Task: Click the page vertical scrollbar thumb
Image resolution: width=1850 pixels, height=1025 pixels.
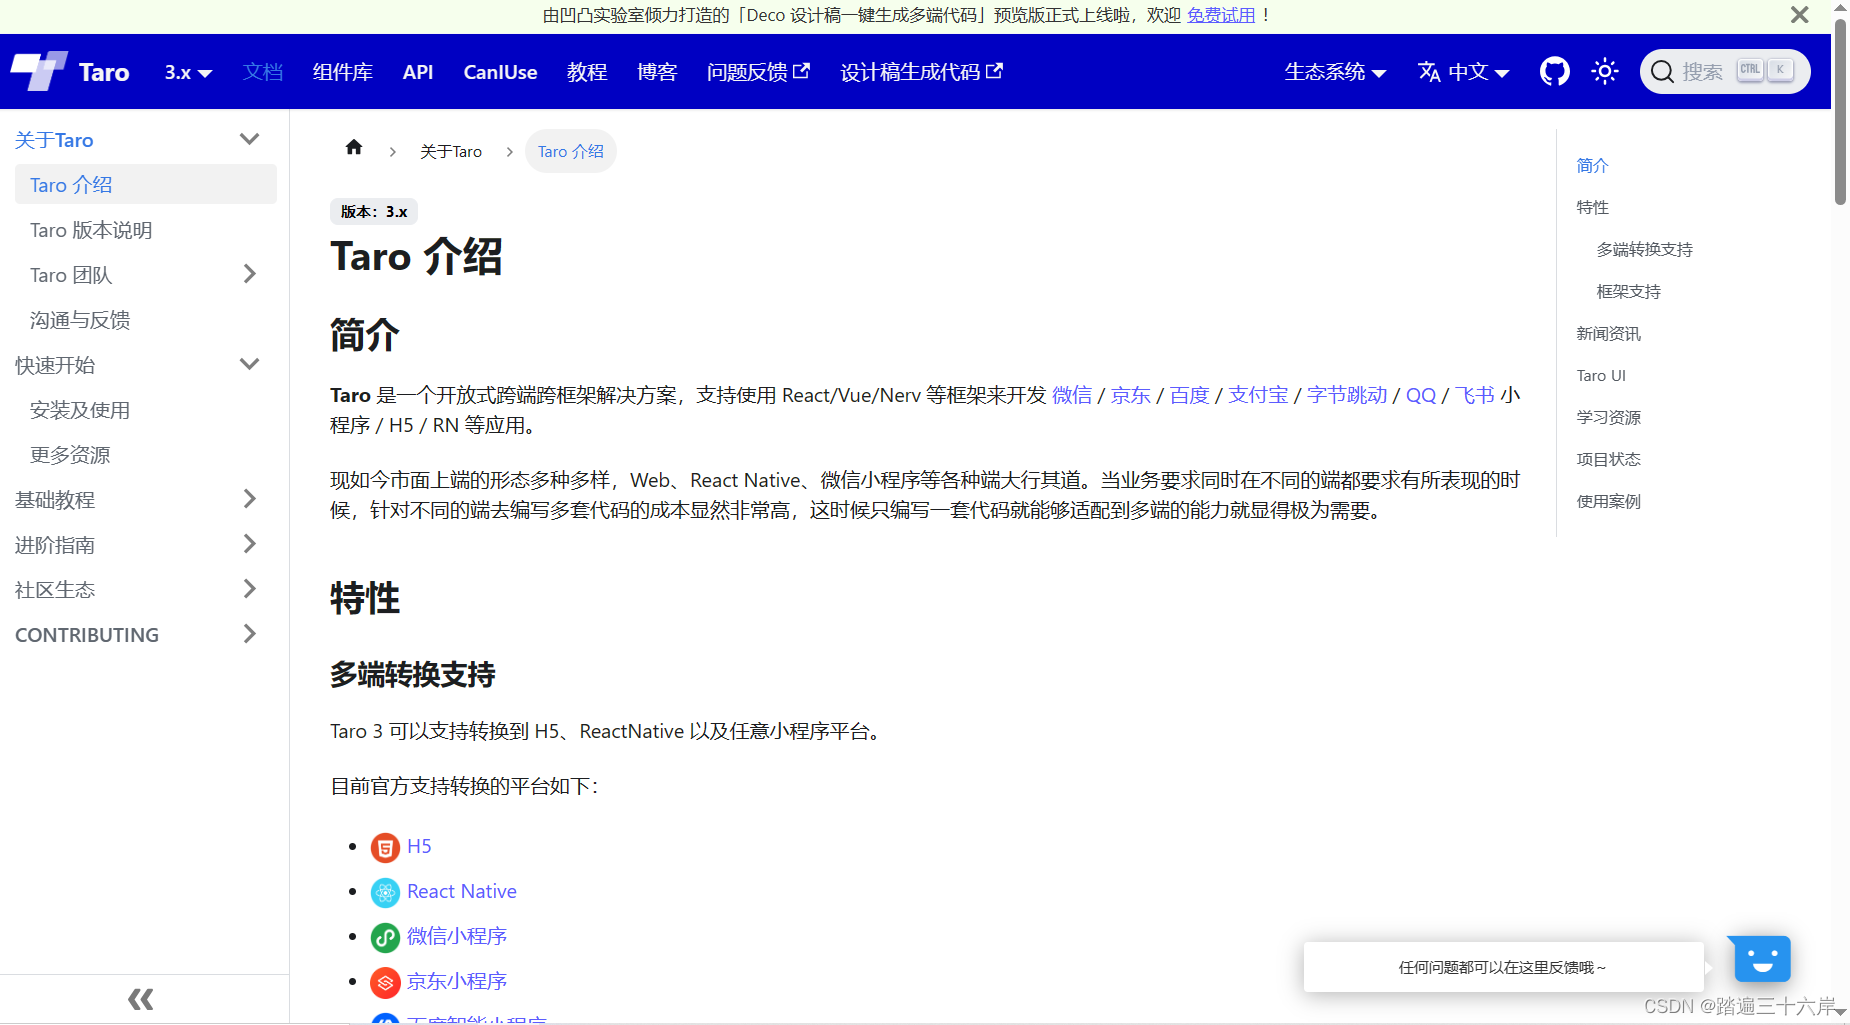Action: (1840, 110)
